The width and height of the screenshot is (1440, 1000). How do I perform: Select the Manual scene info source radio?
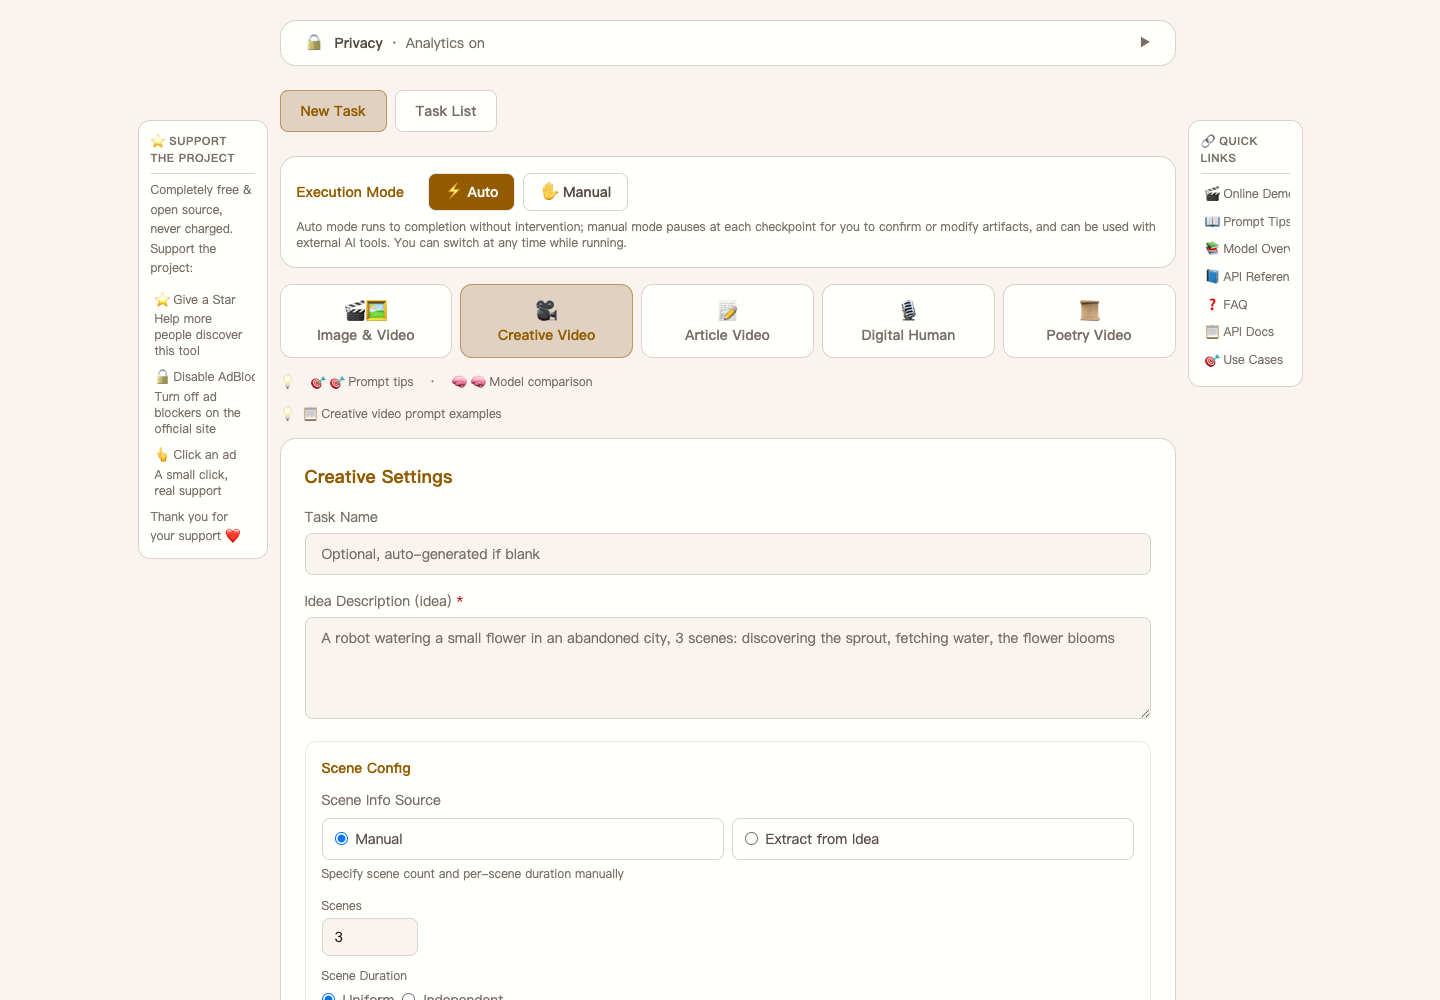pyautogui.click(x=341, y=839)
